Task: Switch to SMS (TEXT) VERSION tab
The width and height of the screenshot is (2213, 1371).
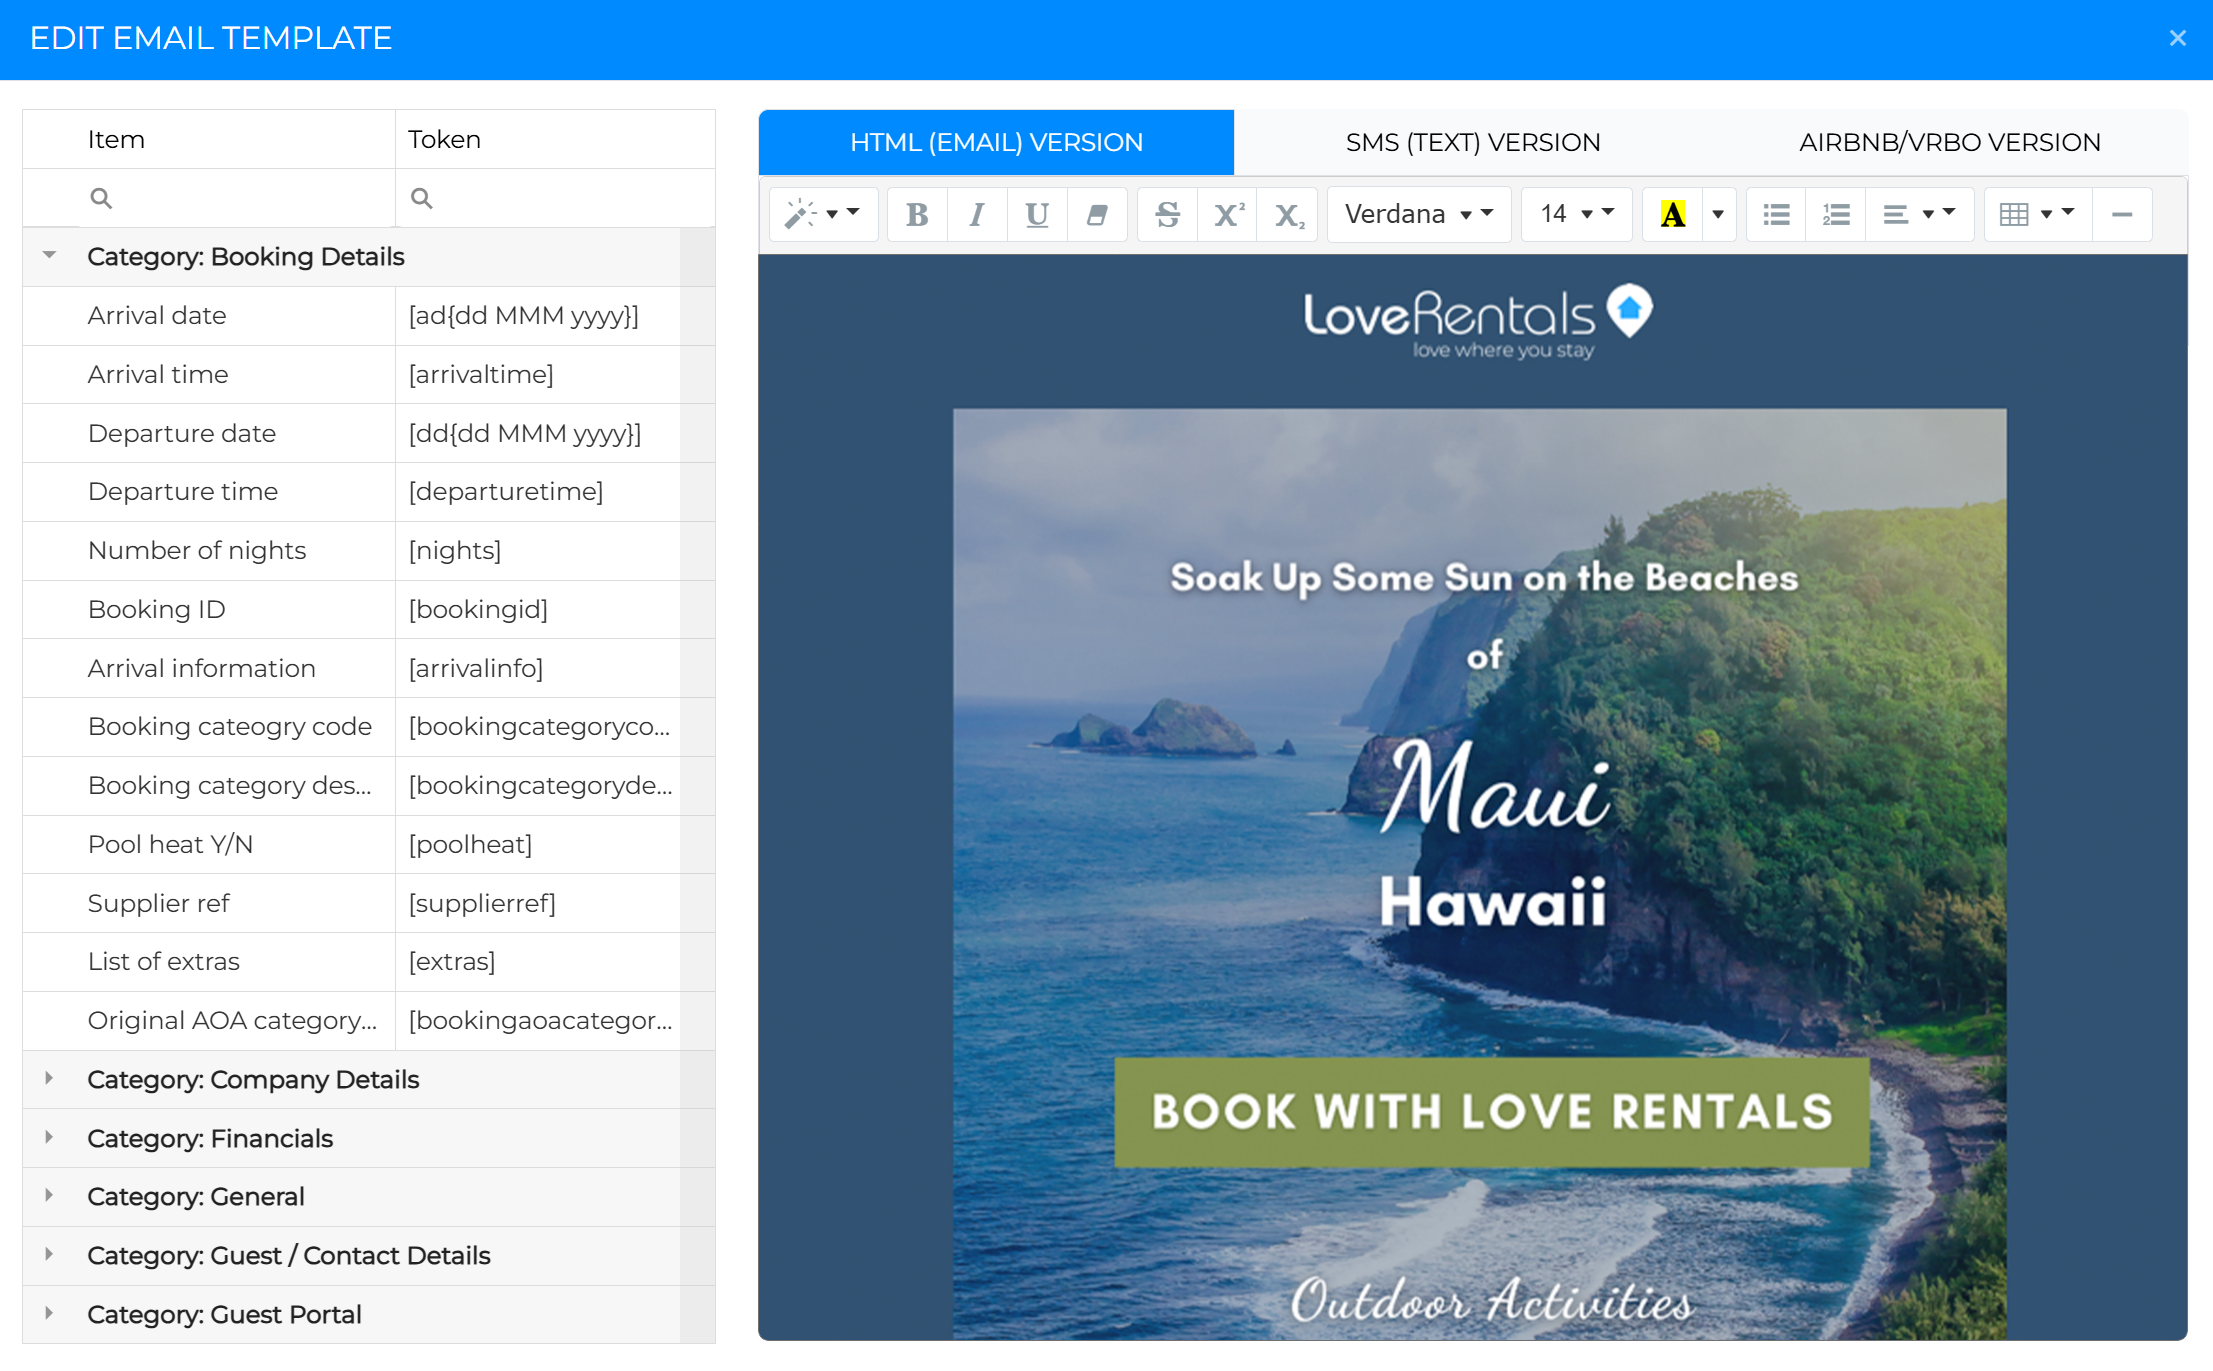Action: (1472, 142)
